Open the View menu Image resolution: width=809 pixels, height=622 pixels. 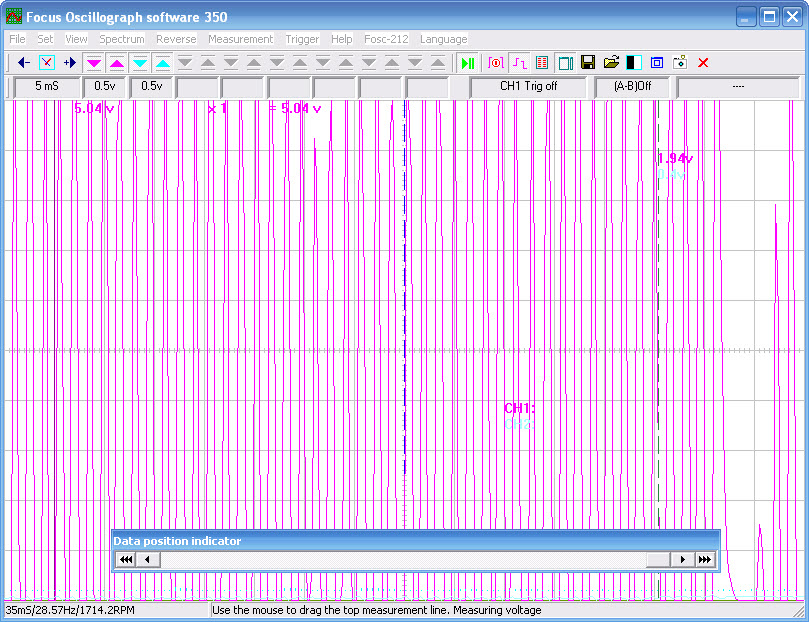pyautogui.click(x=76, y=39)
